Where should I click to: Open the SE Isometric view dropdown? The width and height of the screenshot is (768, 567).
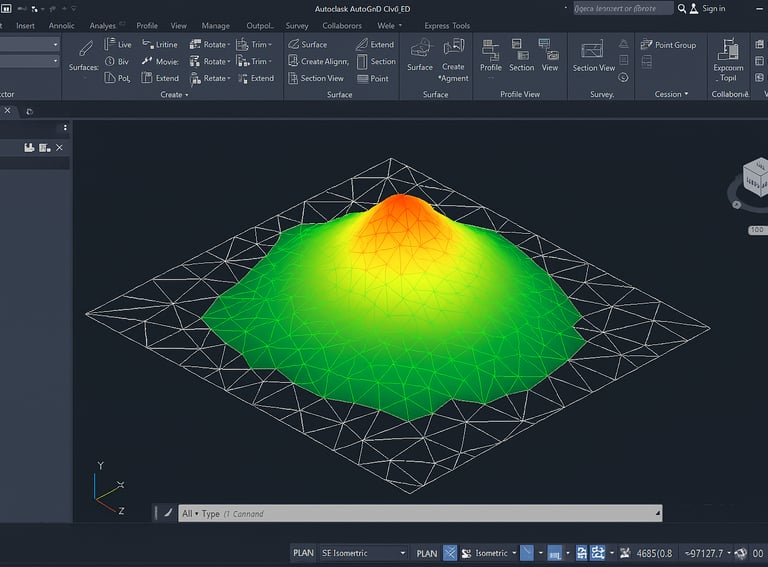point(363,553)
